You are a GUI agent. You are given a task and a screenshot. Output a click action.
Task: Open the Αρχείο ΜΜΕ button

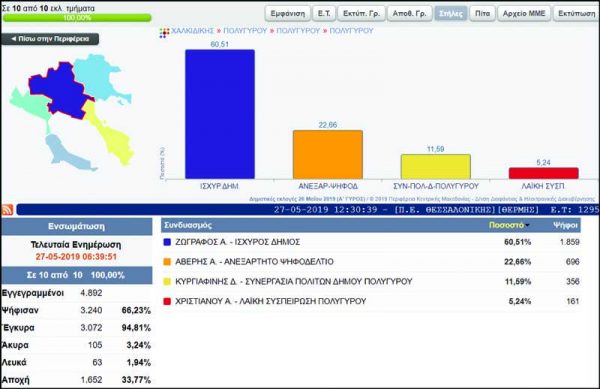(x=524, y=13)
